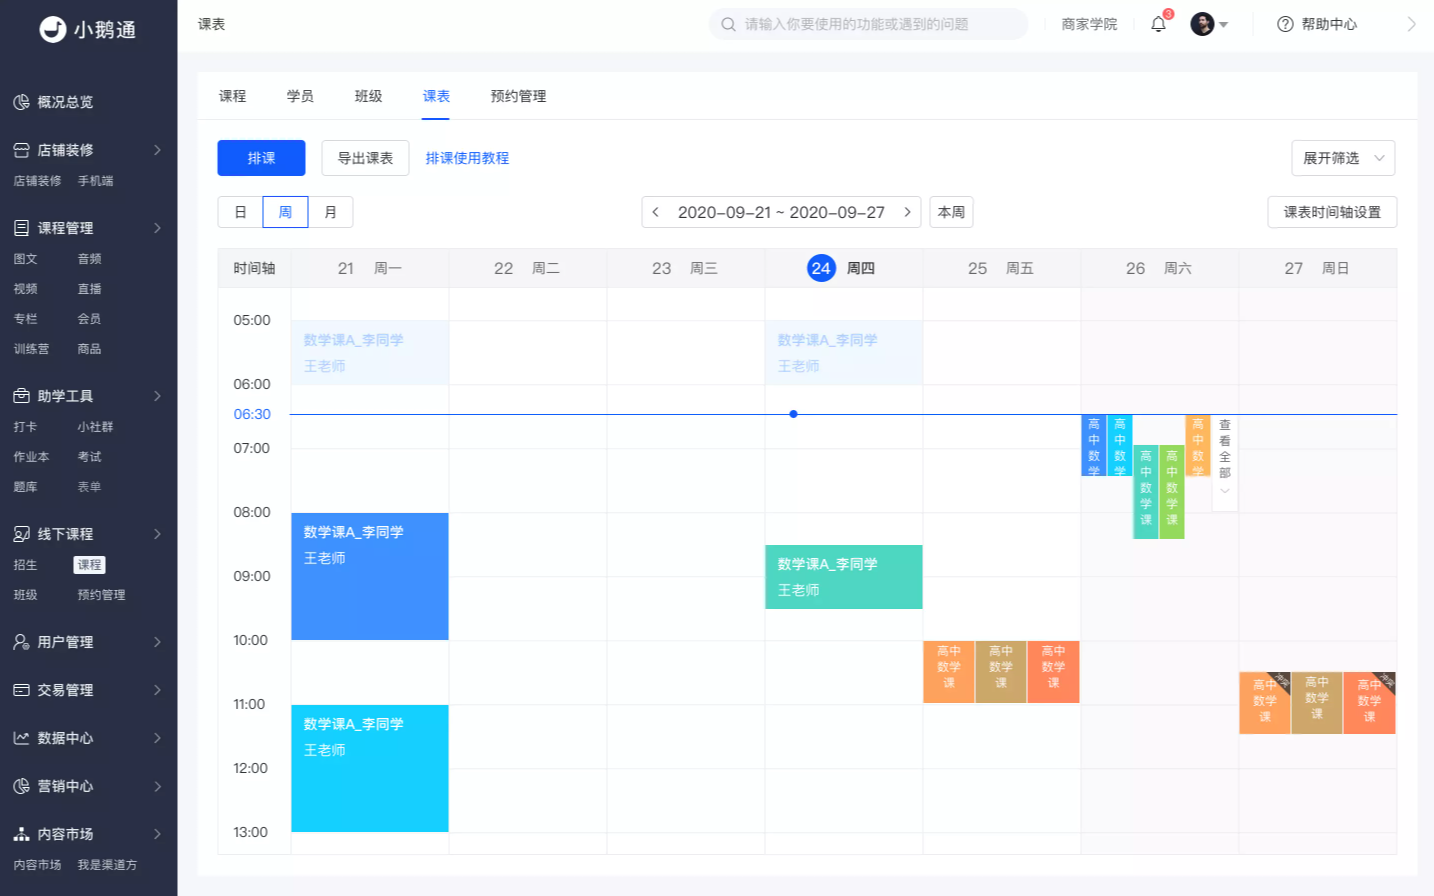The height and width of the screenshot is (896, 1434).
Task: Open 直播 in sidebar
Action: (89, 289)
